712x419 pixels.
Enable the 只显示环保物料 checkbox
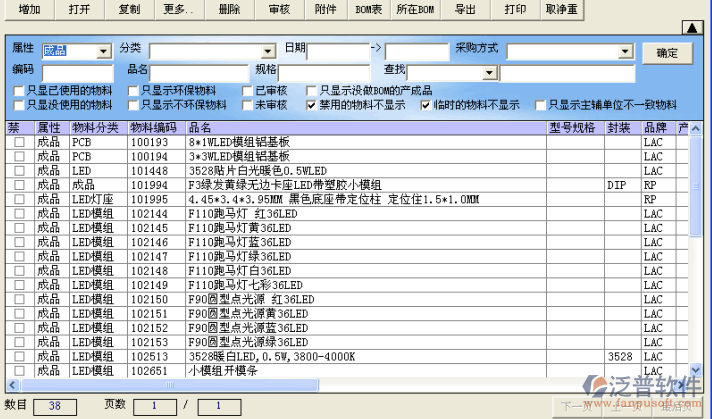[x=133, y=91]
